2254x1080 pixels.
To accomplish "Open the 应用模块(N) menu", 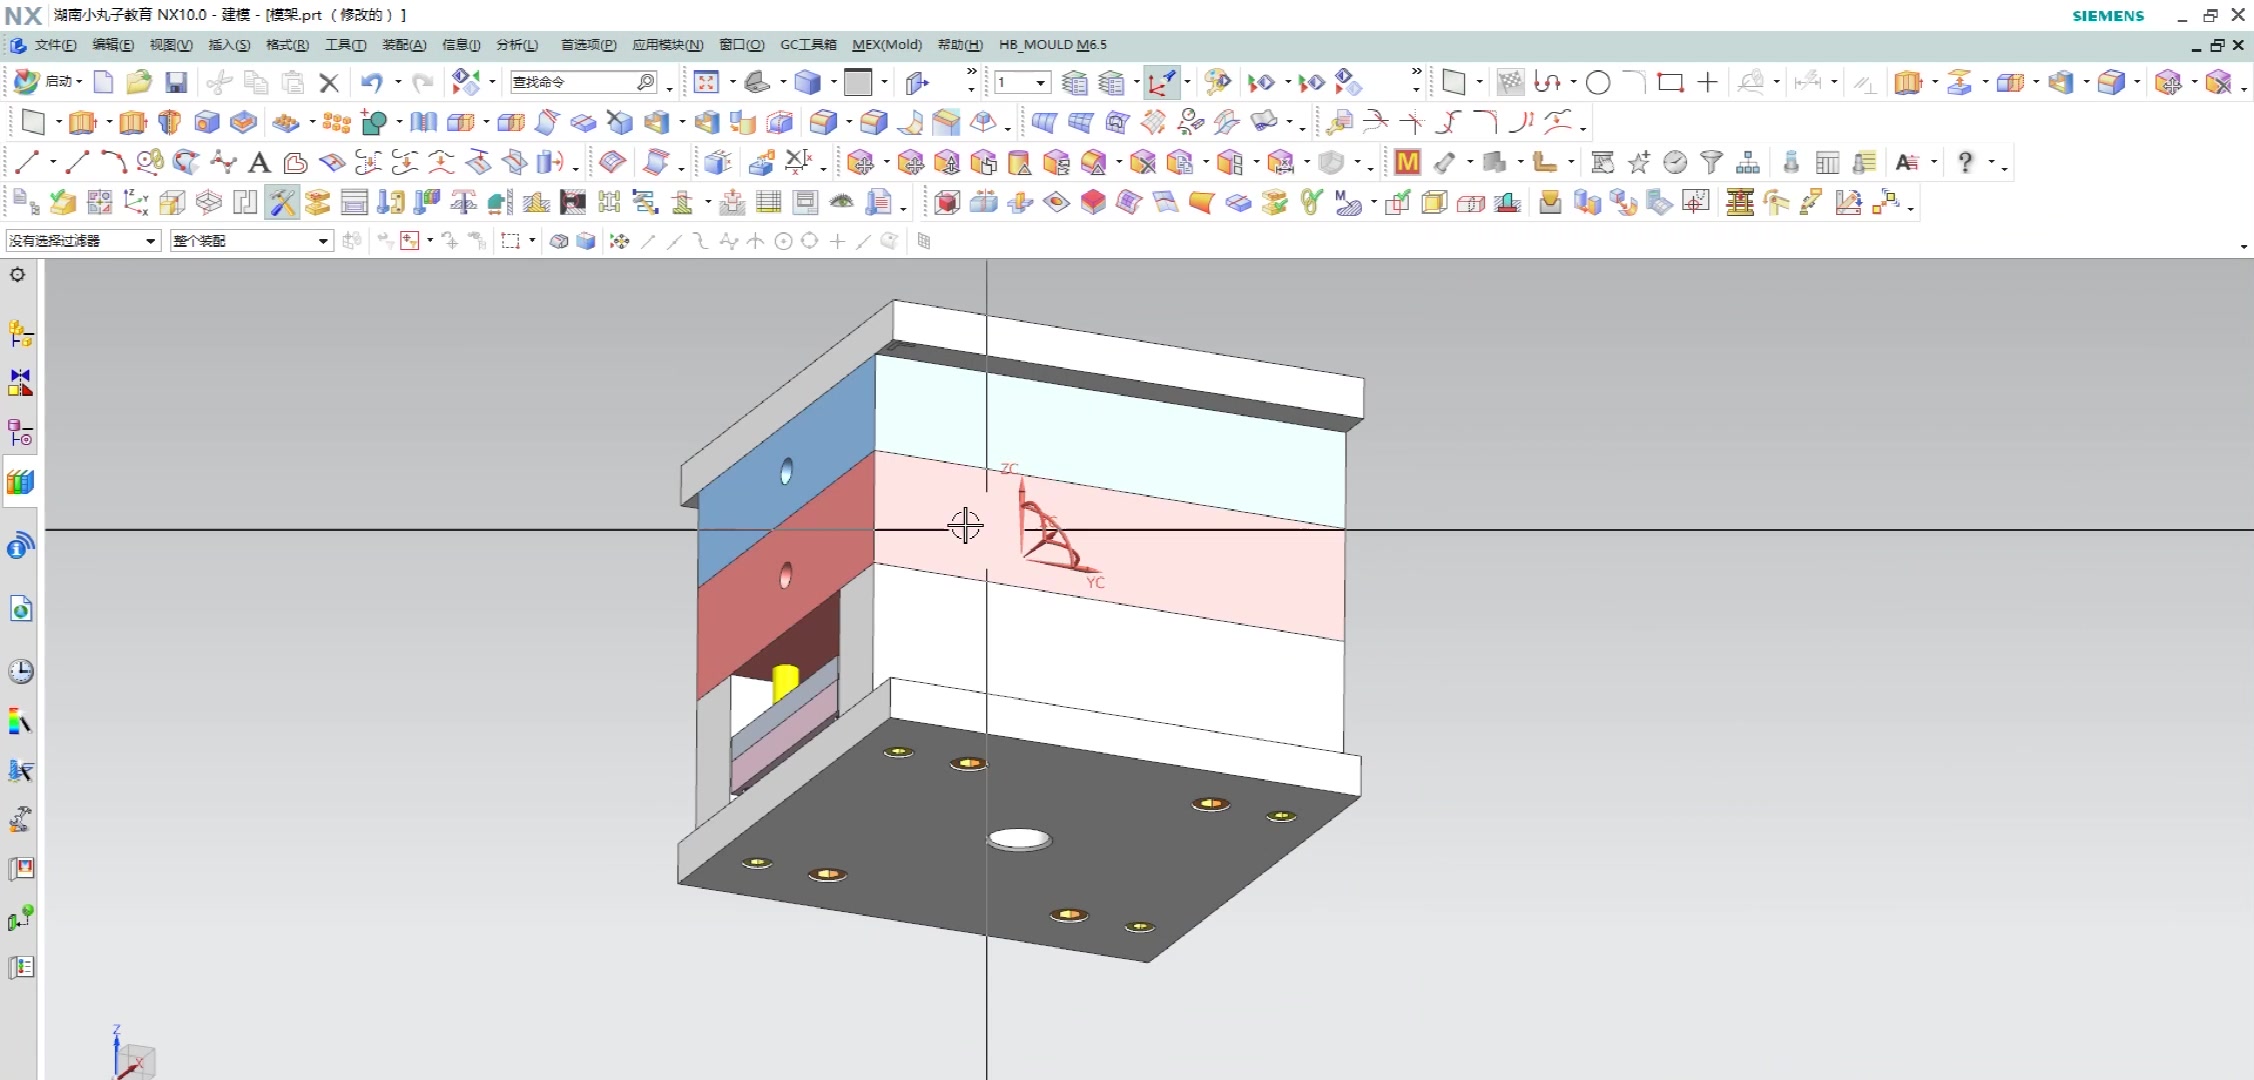I will pos(667,45).
